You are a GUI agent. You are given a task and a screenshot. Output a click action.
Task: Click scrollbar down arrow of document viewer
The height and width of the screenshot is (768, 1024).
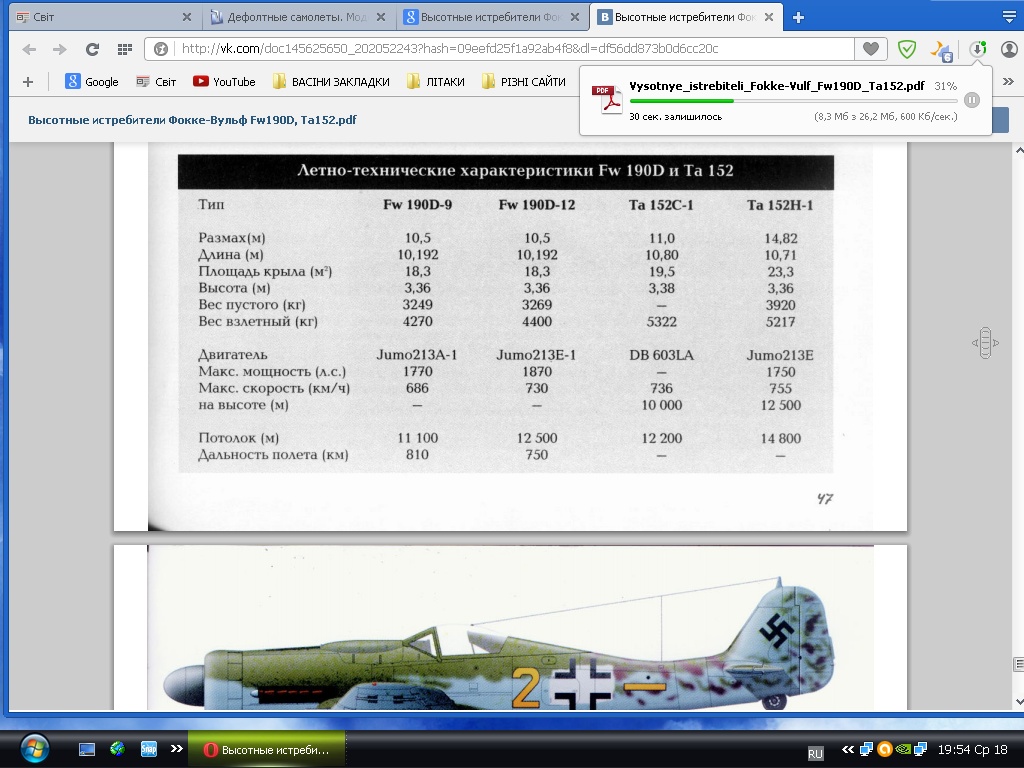coord(1018,702)
